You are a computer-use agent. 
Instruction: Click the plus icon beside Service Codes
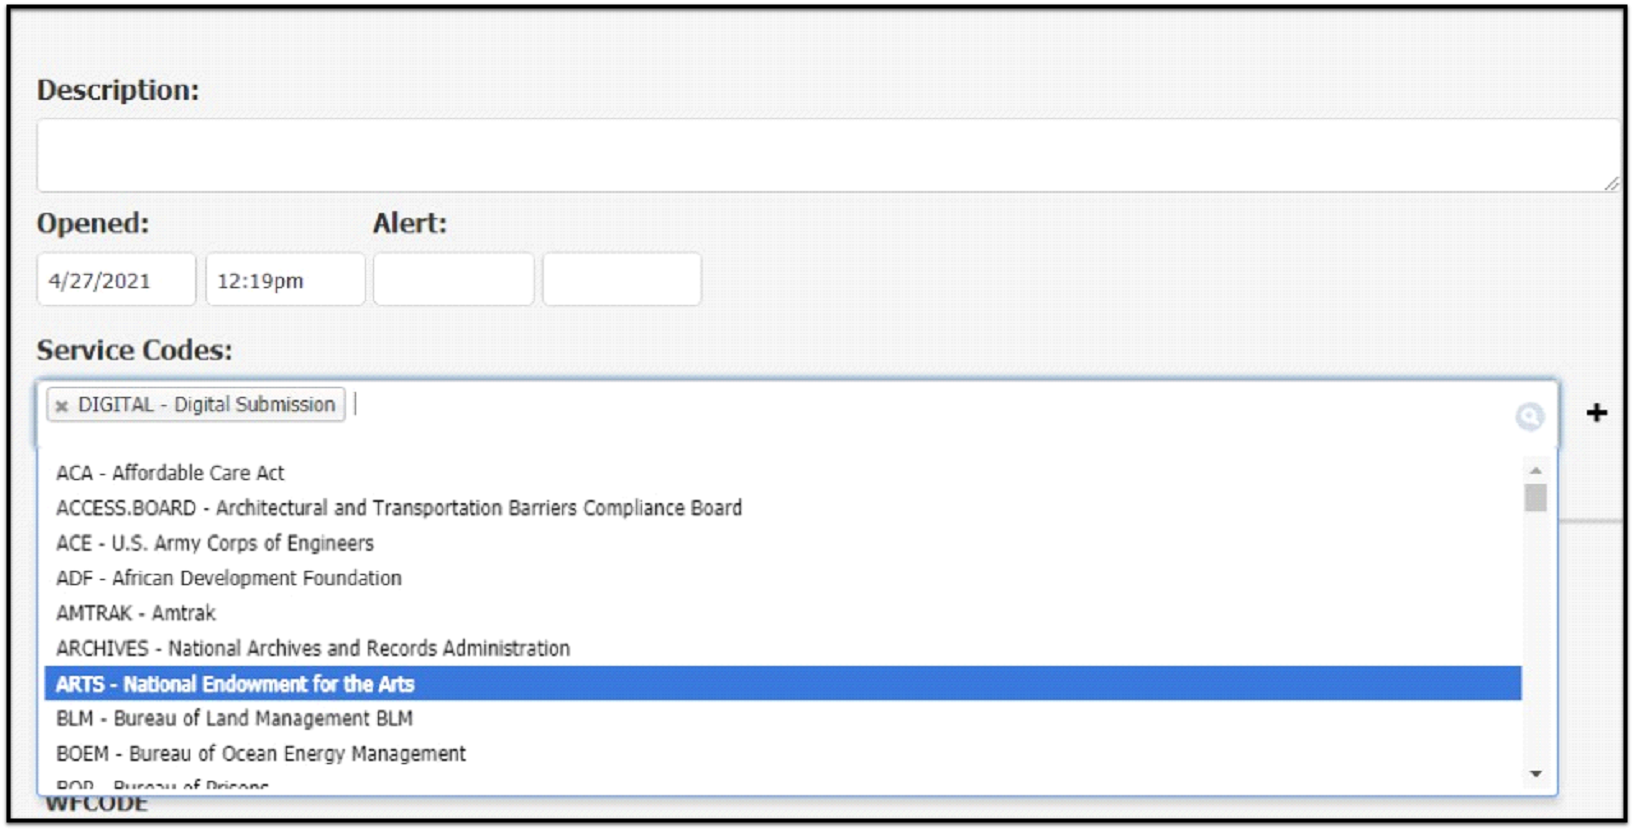(1597, 410)
